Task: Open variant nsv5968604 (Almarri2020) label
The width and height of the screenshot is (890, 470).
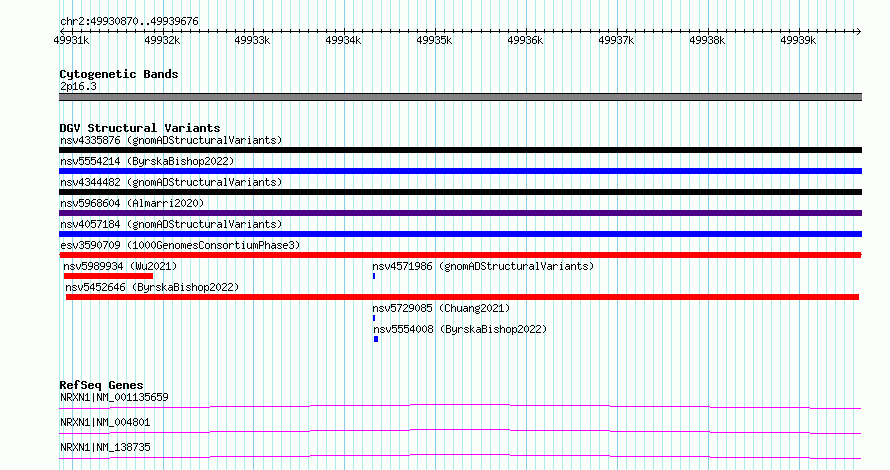Action: (132, 203)
